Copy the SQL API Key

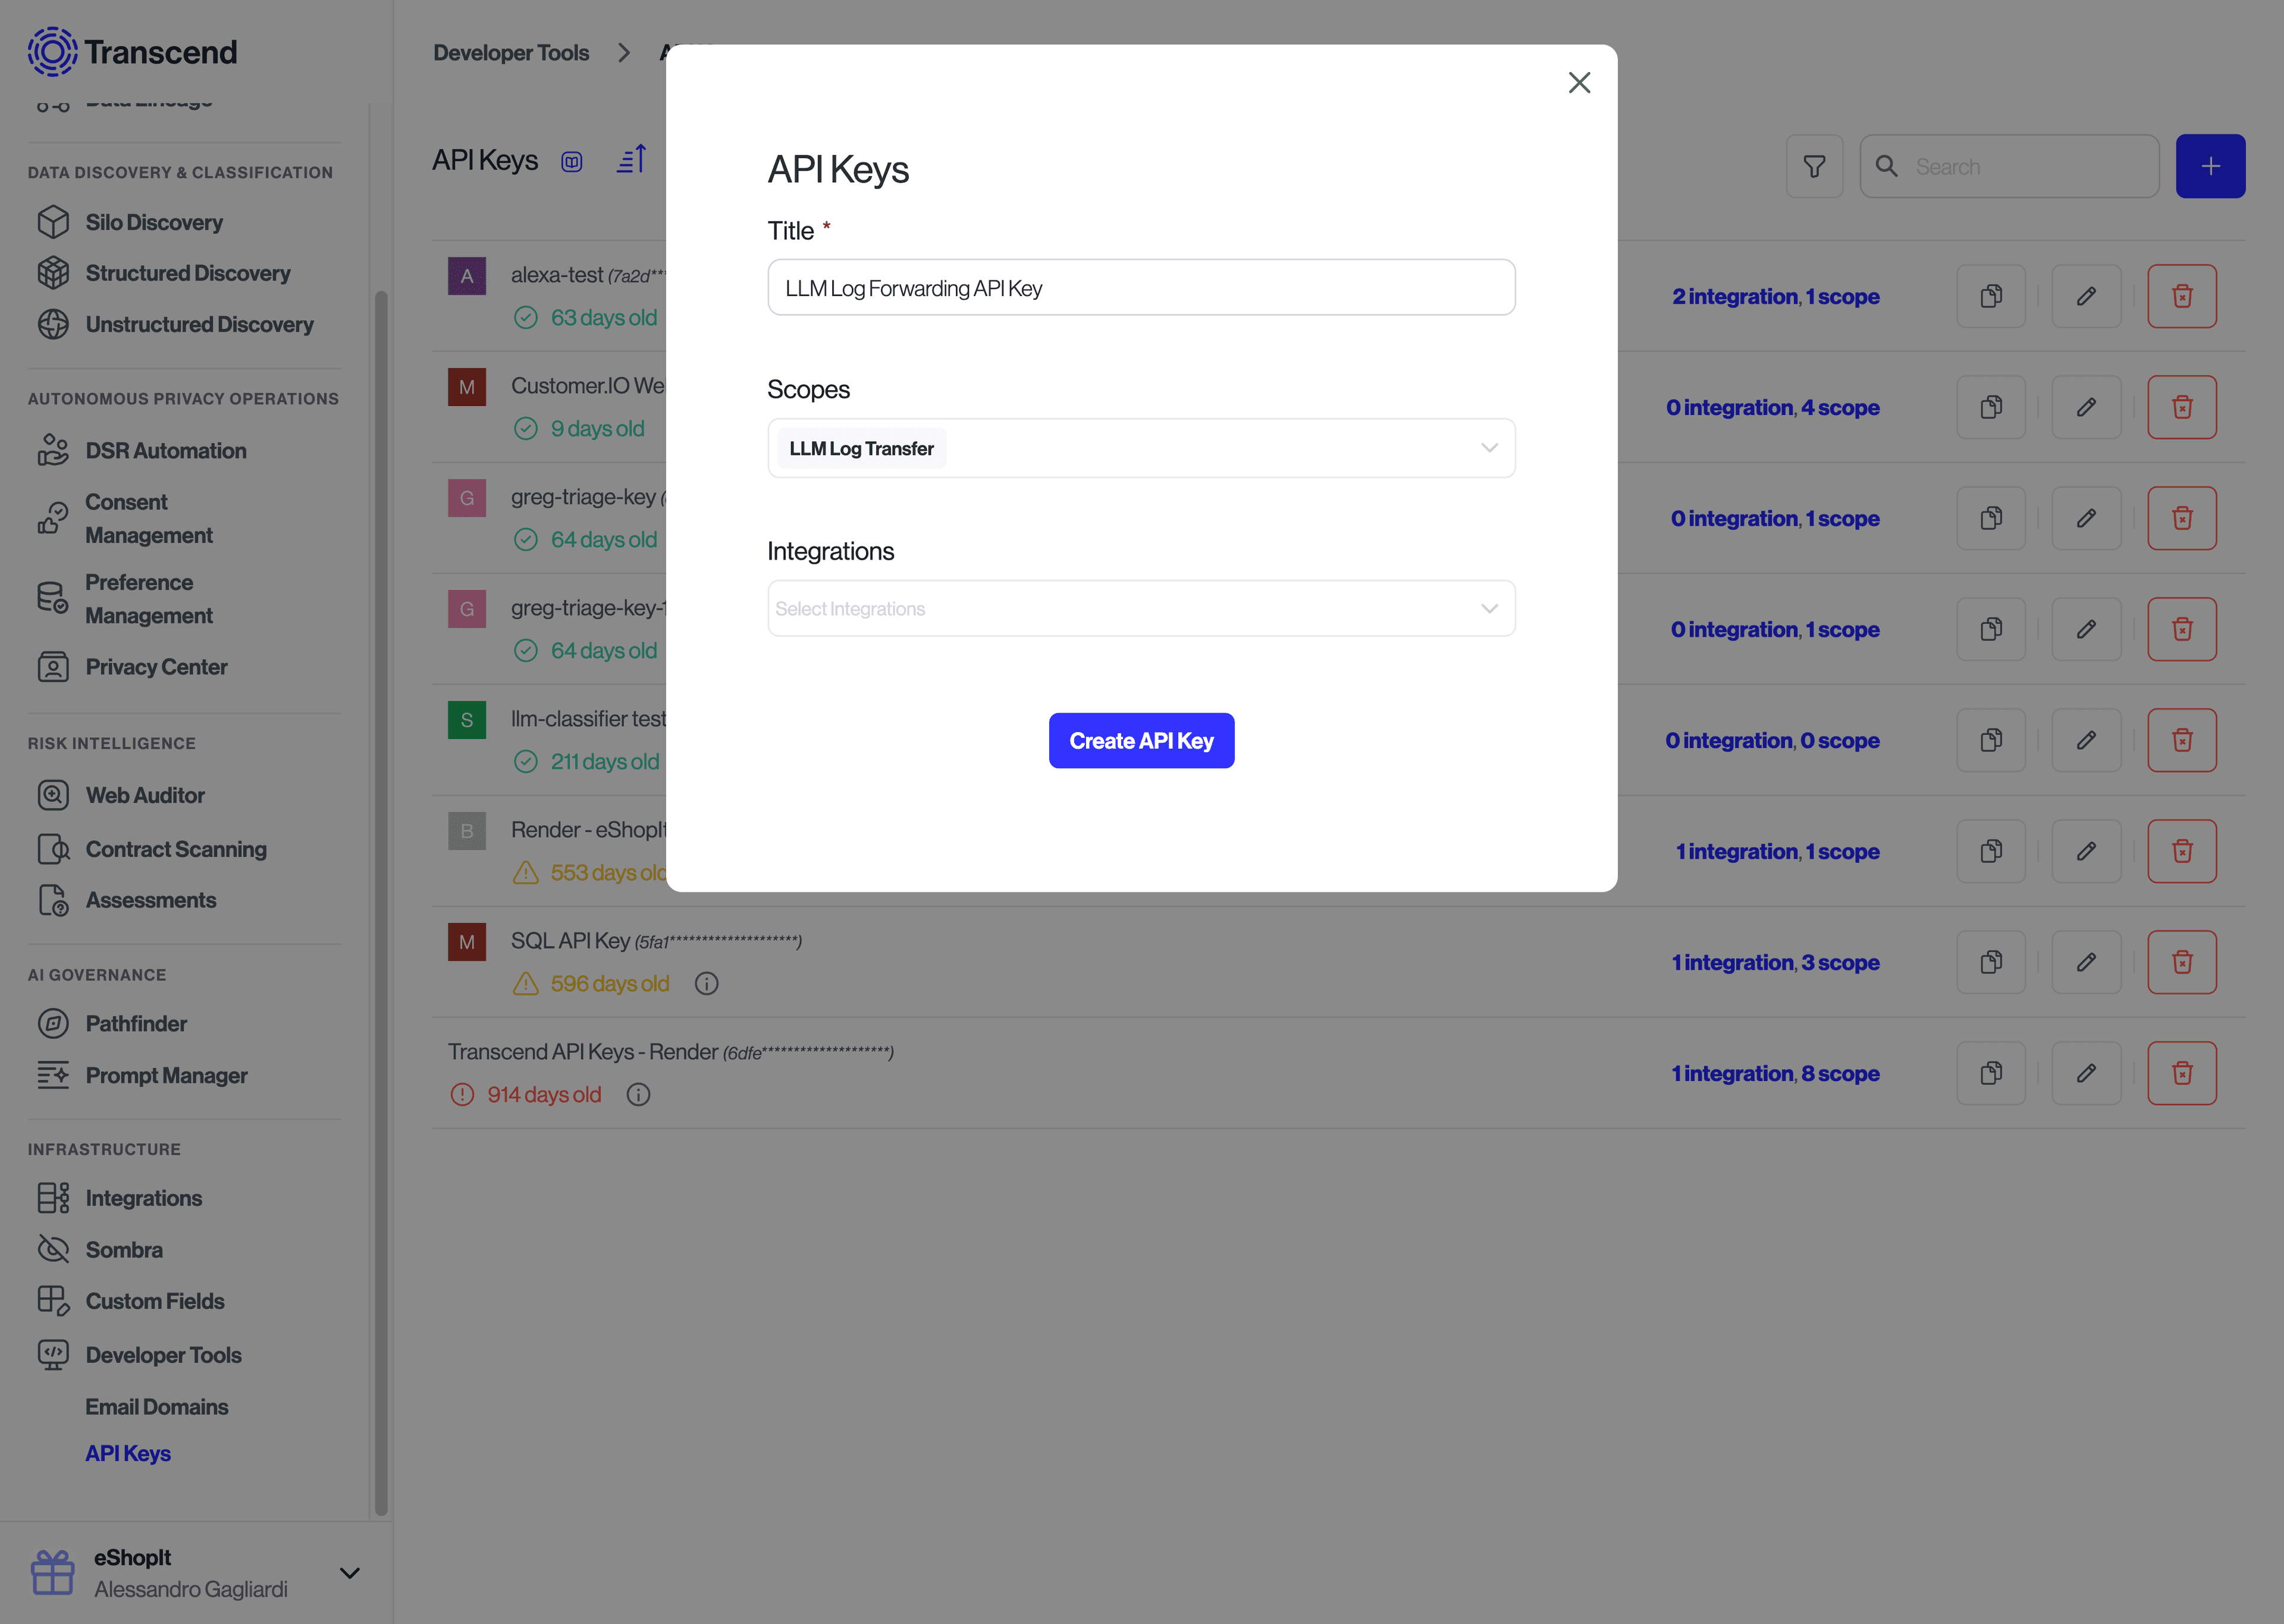(x=1991, y=962)
